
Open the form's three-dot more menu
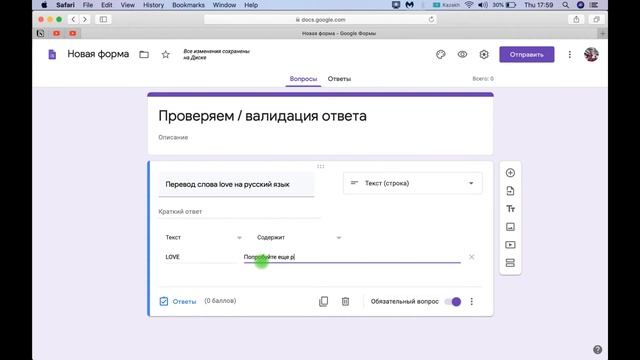[x=569, y=54]
